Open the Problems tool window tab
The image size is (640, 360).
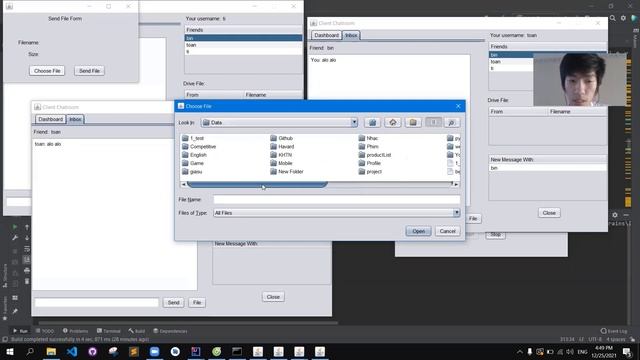[x=76, y=331]
